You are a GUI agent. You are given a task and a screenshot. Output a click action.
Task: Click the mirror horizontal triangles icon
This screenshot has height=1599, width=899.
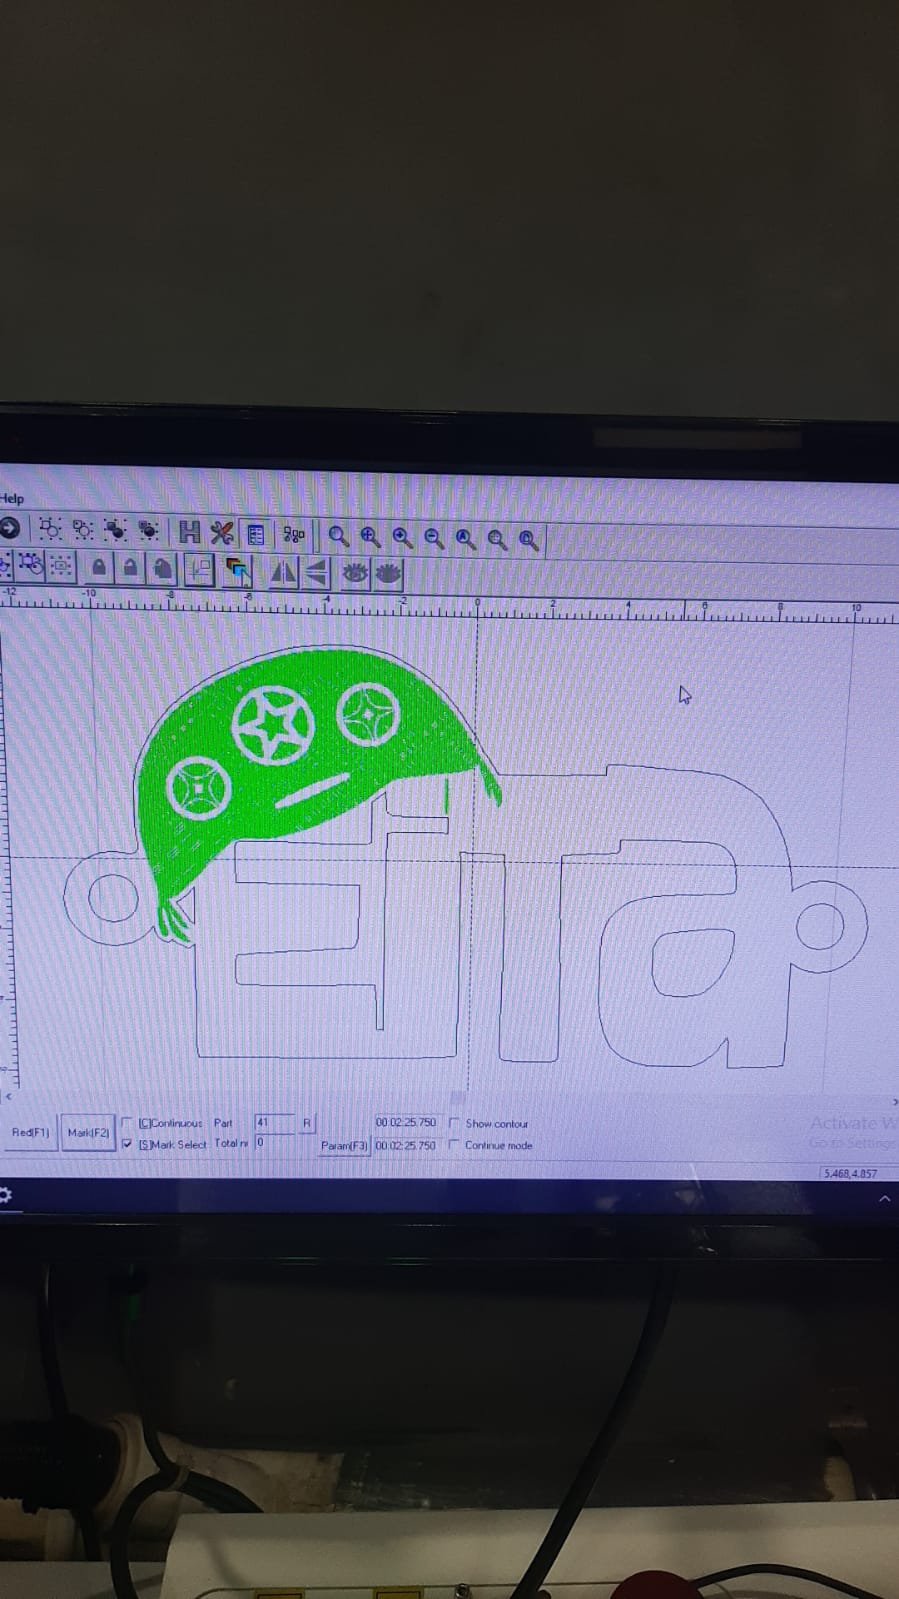pyautogui.click(x=283, y=572)
